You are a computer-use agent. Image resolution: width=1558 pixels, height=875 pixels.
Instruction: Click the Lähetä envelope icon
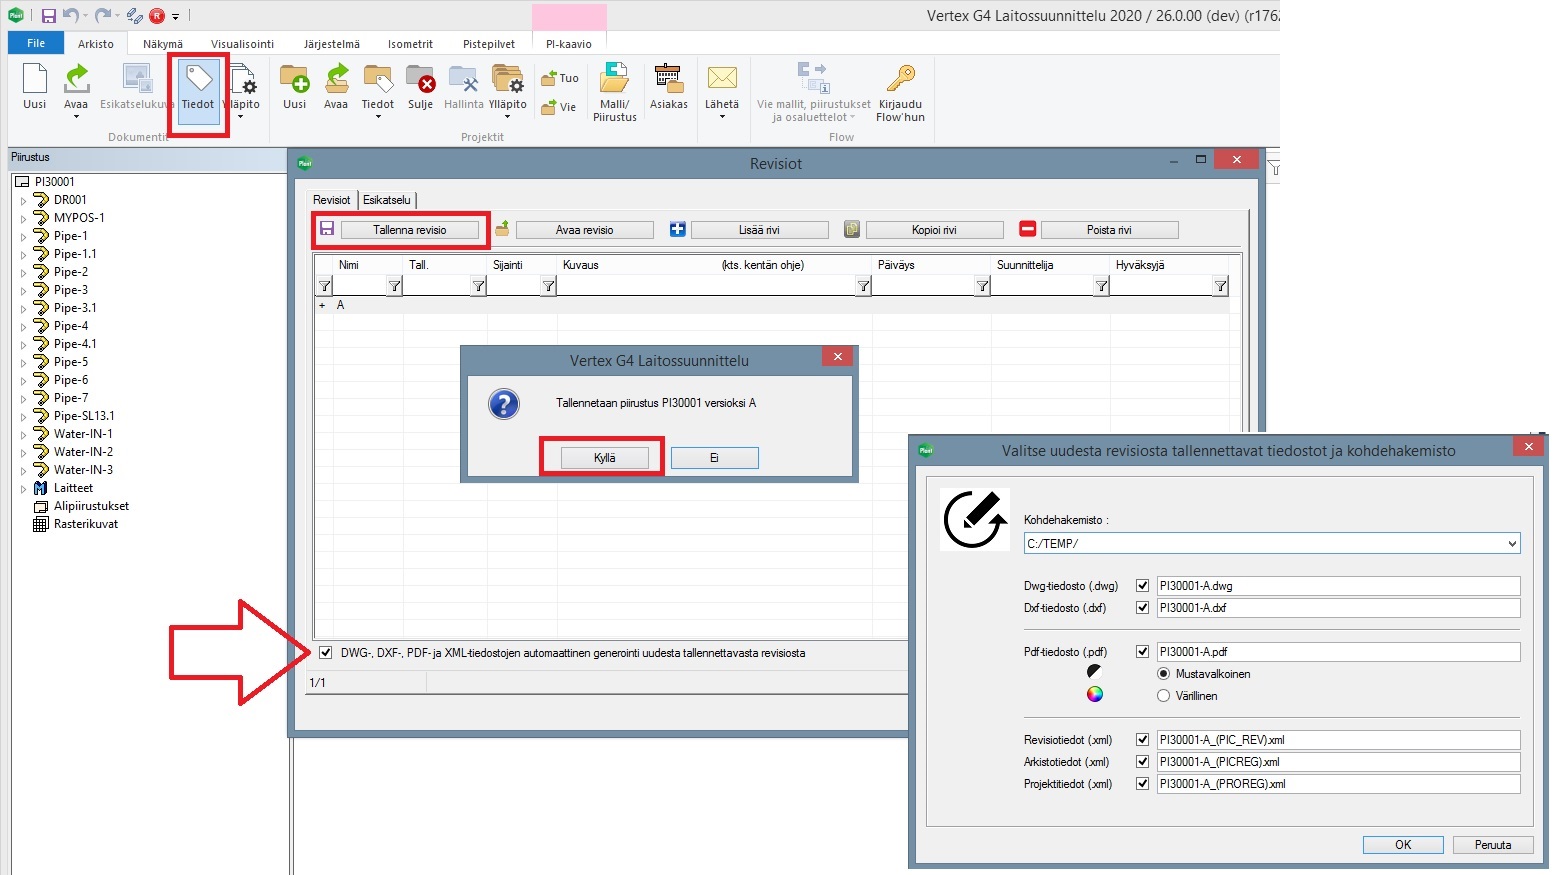[721, 81]
